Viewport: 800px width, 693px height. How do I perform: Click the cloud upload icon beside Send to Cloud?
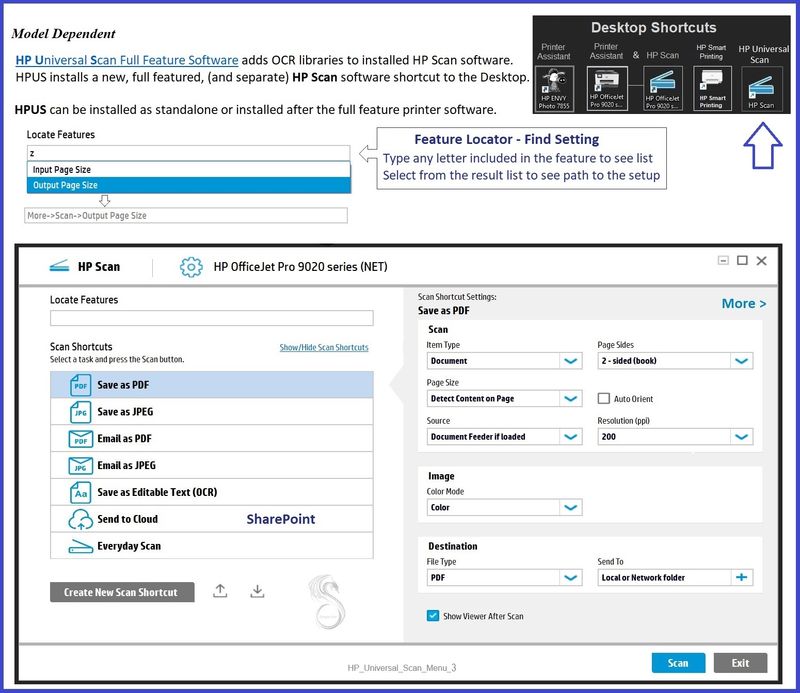[x=81, y=519]
